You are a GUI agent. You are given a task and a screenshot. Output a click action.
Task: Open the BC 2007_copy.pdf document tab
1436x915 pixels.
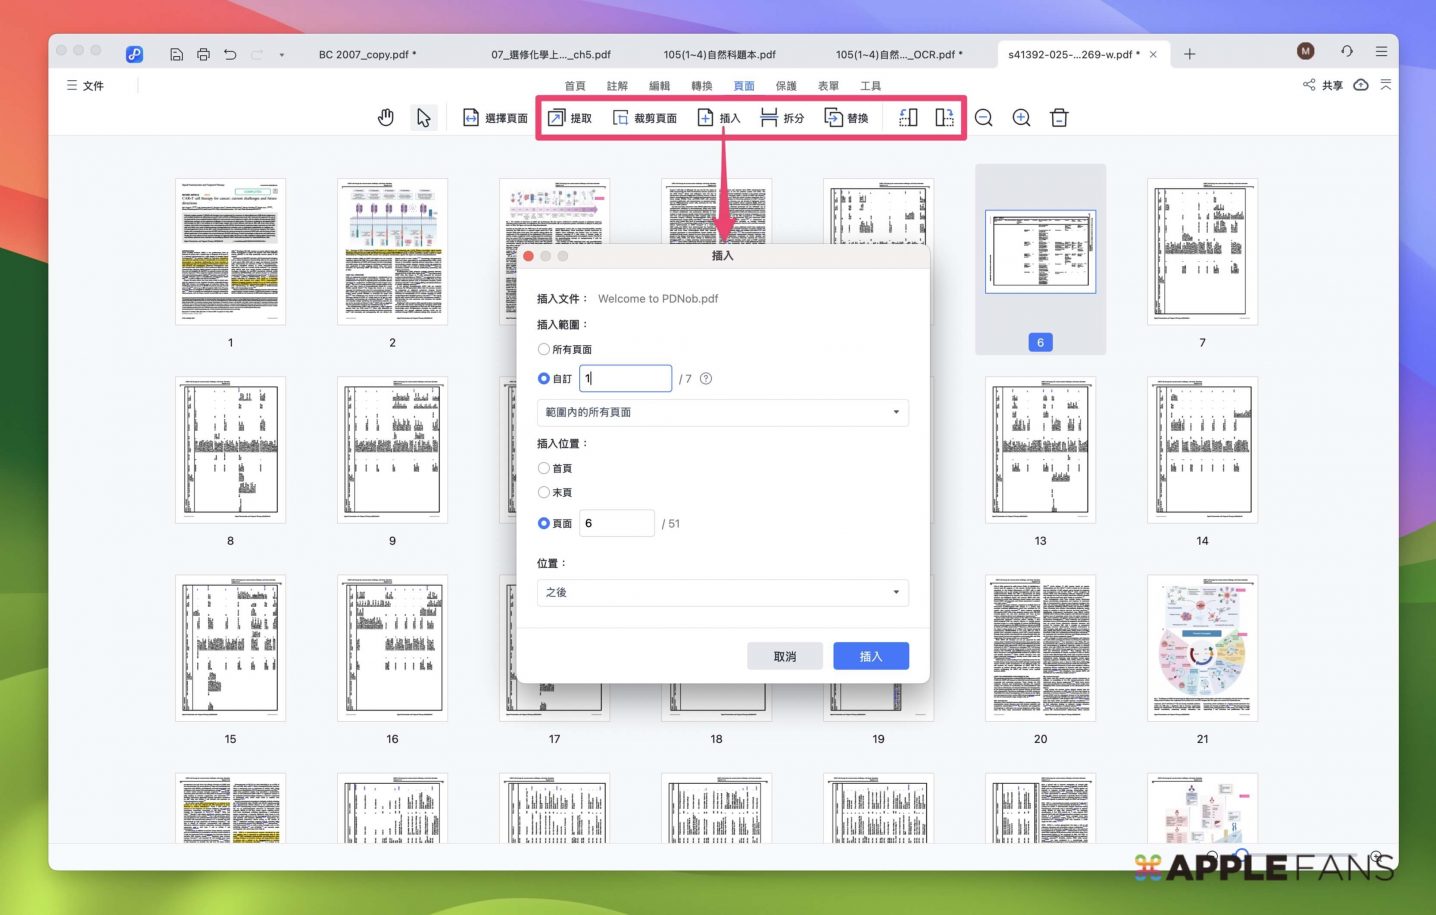pyautogui.click(x=367, y=55)
